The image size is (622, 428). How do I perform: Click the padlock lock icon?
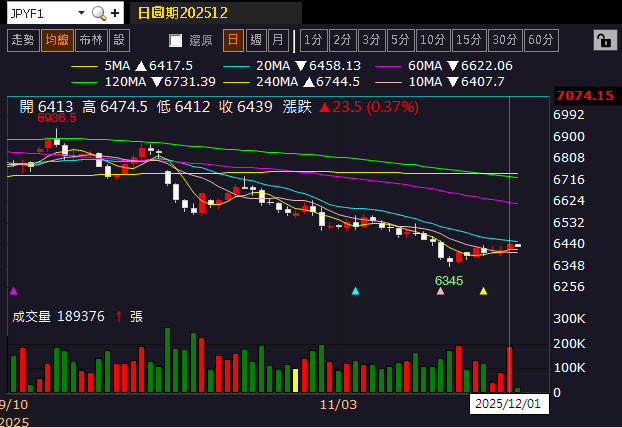coord(603,40)
